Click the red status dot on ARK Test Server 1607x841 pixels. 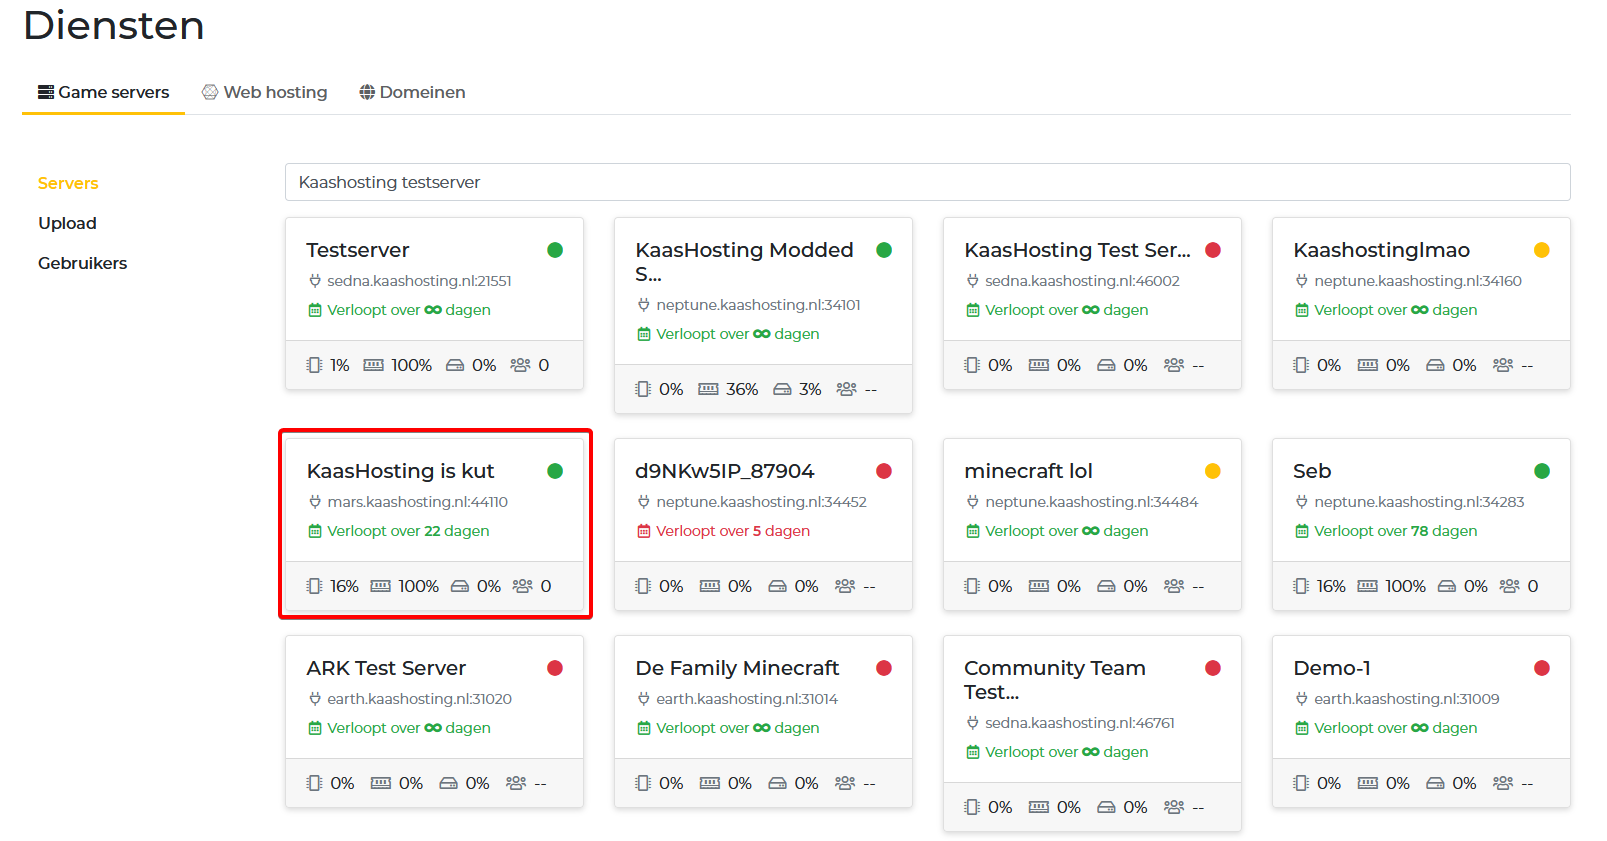pyautogui.click(x=555, y=668)
